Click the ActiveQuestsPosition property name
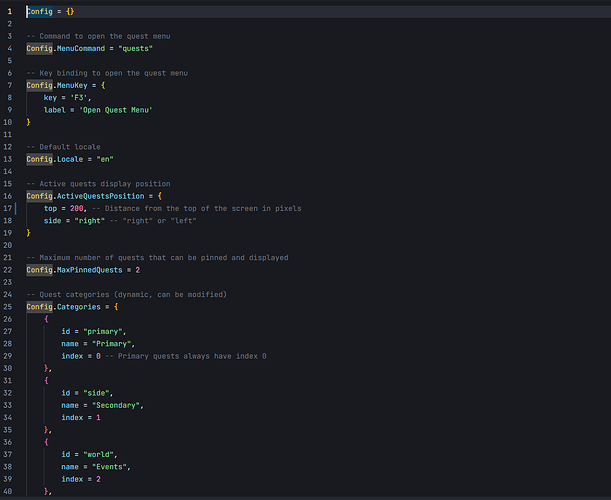Screen dimensions: 611x500 (x=101, y=196)
